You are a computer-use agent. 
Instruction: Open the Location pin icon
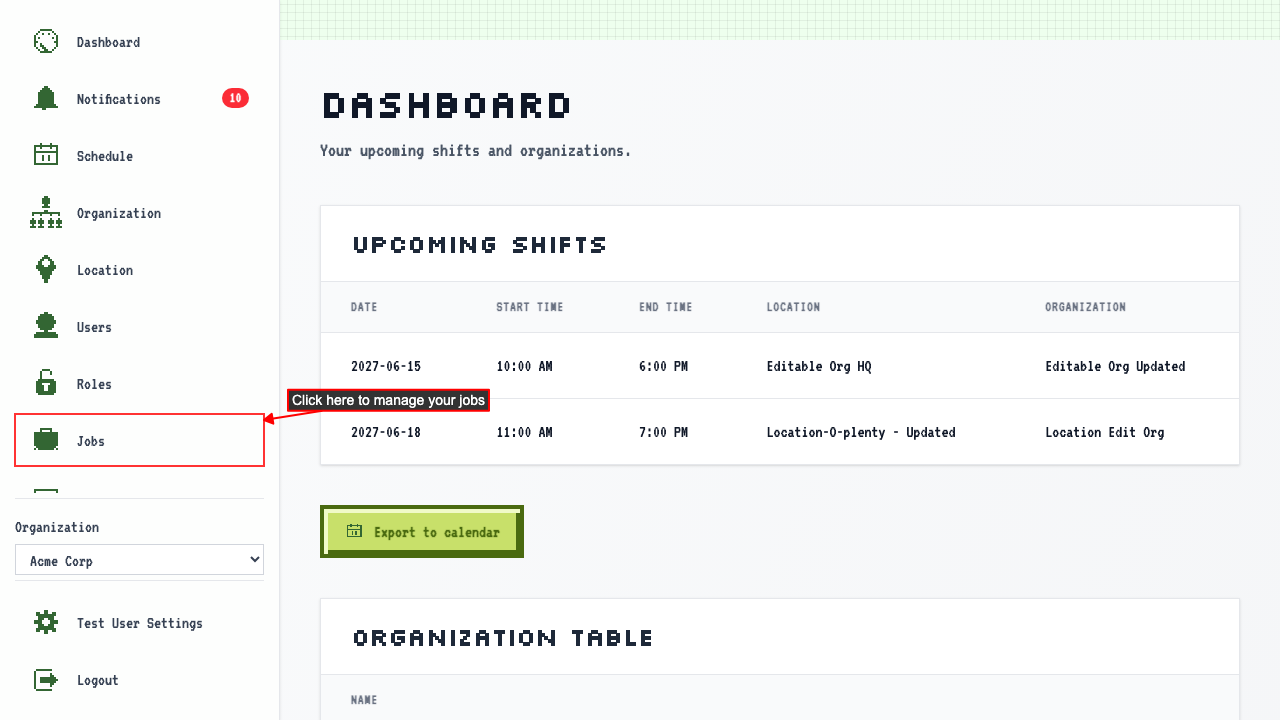pyautogui.click(x=46, y=270)
